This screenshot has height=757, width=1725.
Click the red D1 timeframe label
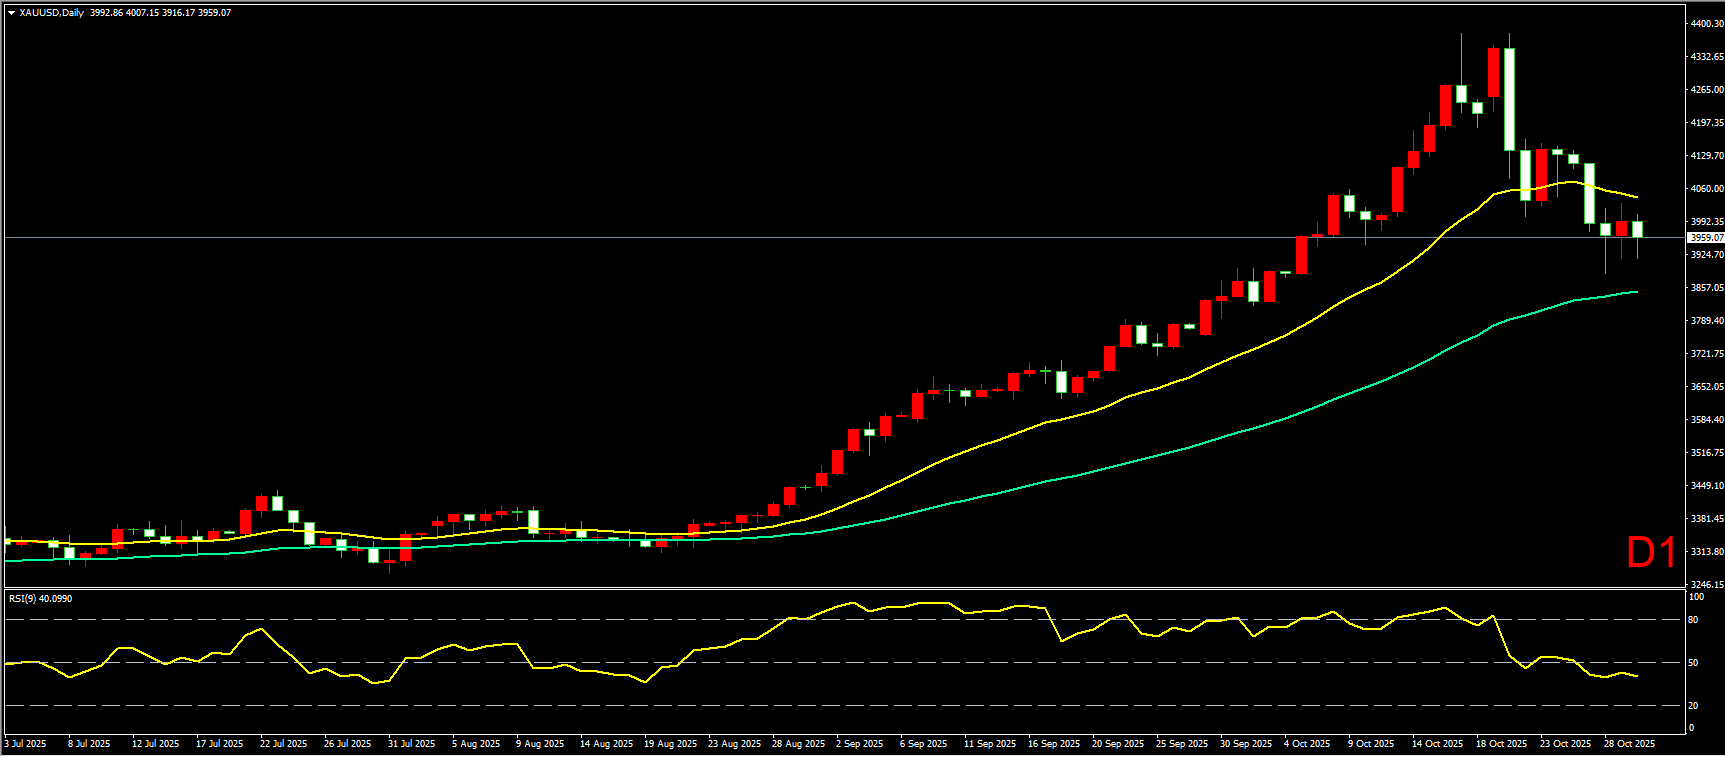point(1651,553)
